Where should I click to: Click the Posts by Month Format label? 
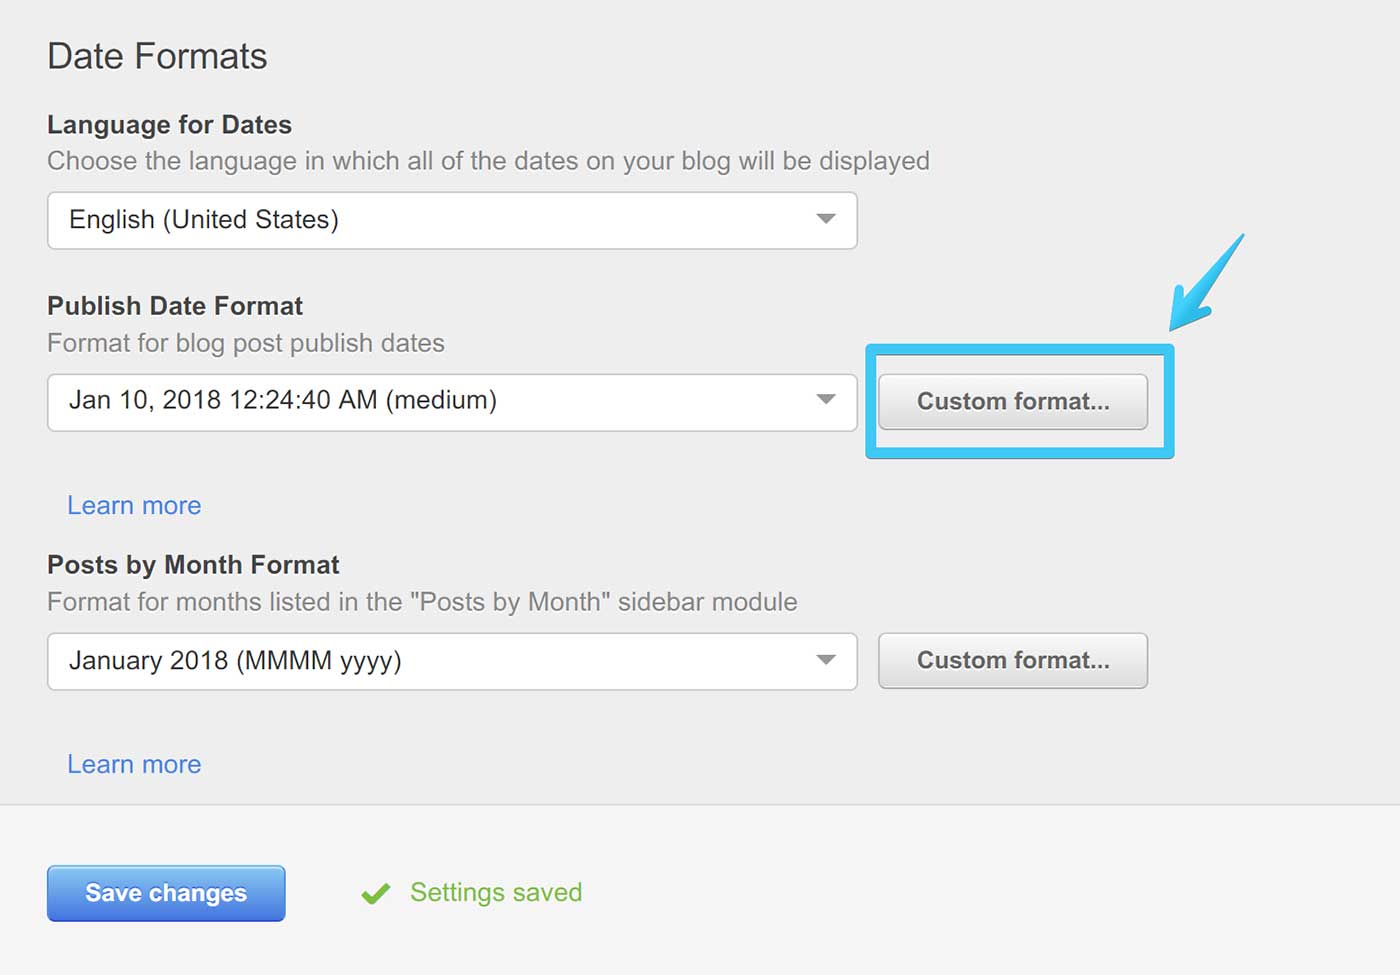[x=193, y=565]
